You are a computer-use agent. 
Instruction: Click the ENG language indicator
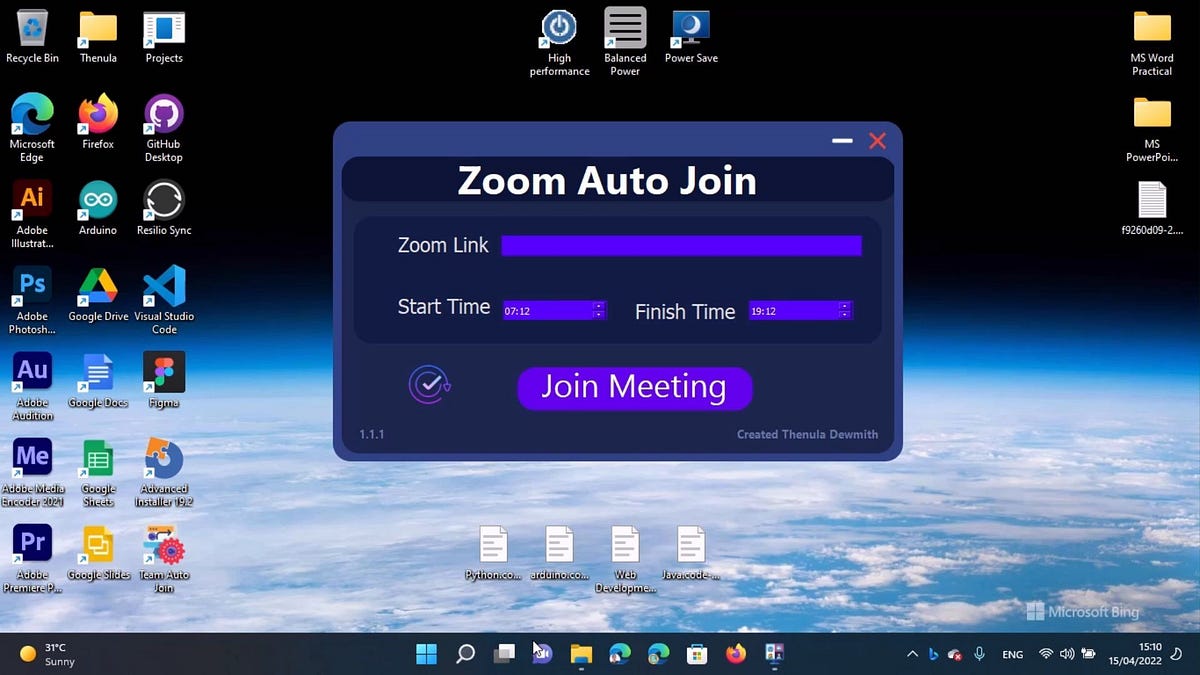[1012, 654]
